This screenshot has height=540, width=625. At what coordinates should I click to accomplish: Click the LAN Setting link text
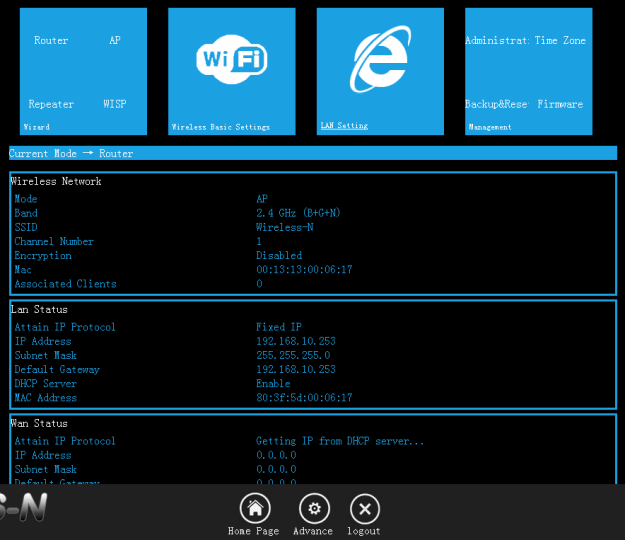(x=344, y=126)
